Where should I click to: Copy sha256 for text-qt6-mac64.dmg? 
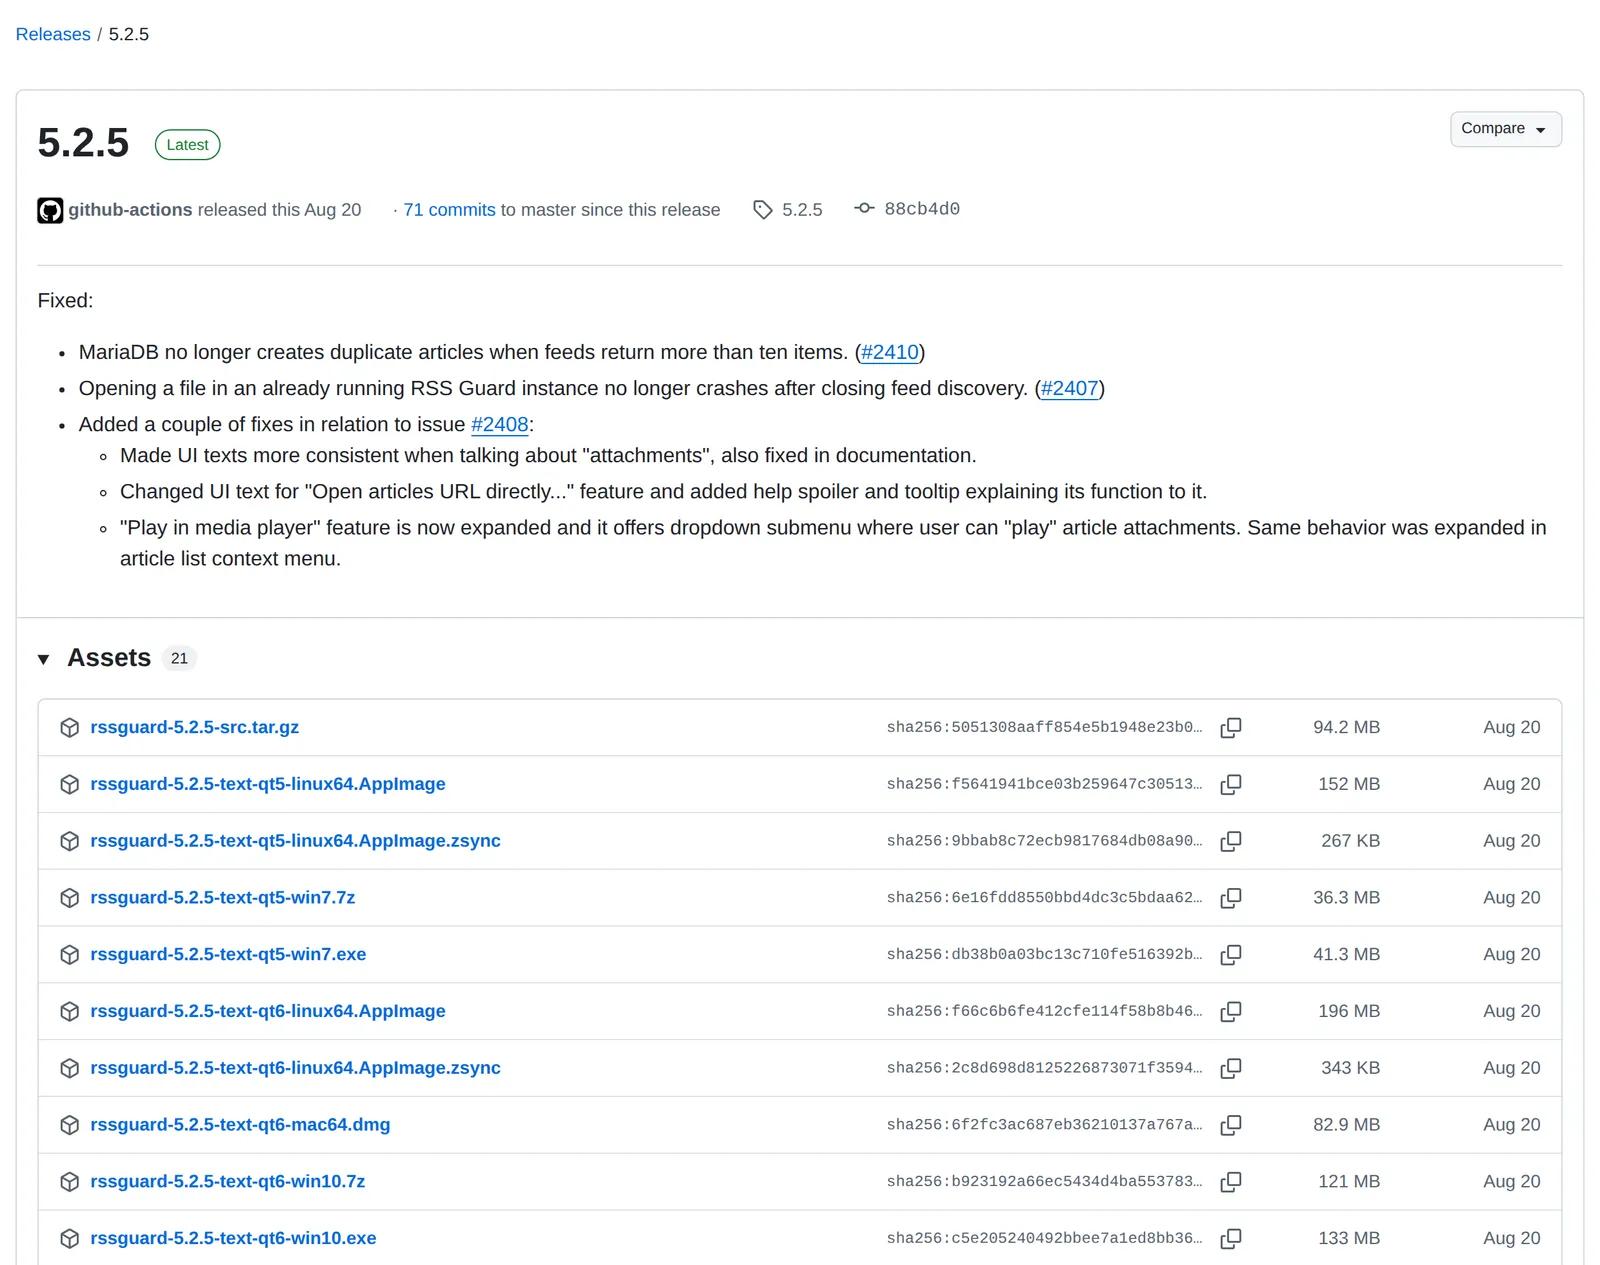pyautogui.click(x=1231, y=1125)
